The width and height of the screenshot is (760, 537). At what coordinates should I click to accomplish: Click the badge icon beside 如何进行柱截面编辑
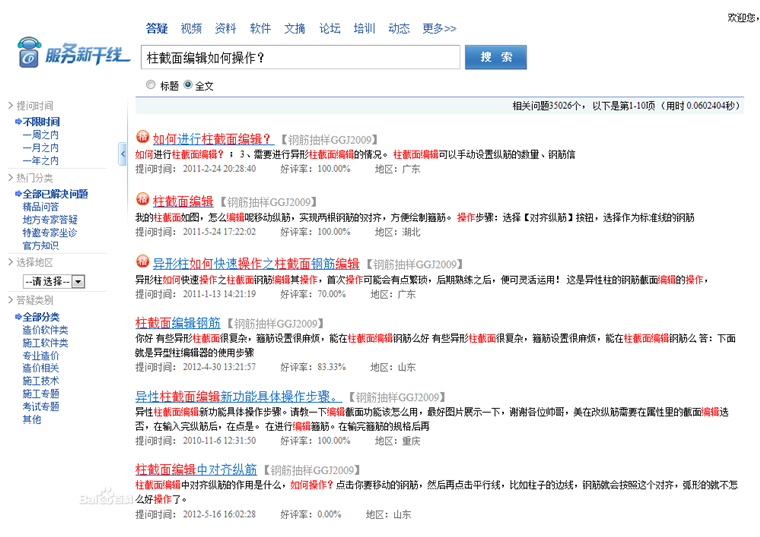click(142, 138)
